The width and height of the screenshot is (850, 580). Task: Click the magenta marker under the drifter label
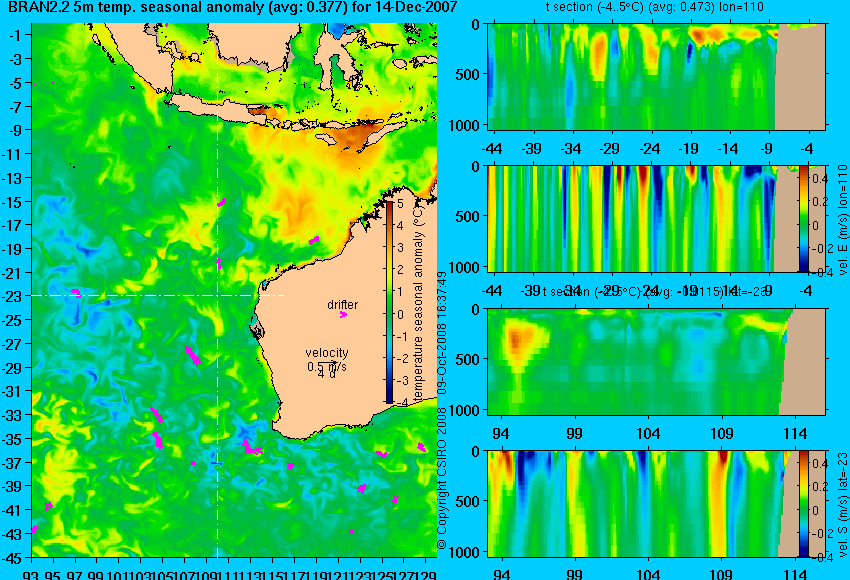[x=343, y=314]
